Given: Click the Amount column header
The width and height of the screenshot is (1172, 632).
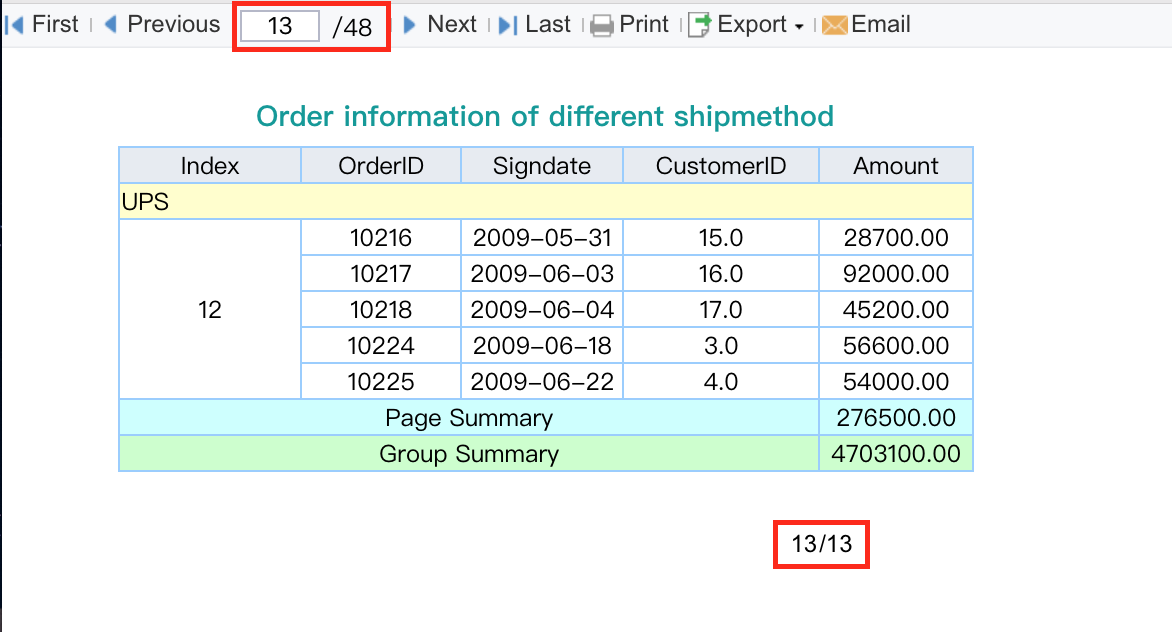Looking at the screenshot, I should (x=896, y=165).
